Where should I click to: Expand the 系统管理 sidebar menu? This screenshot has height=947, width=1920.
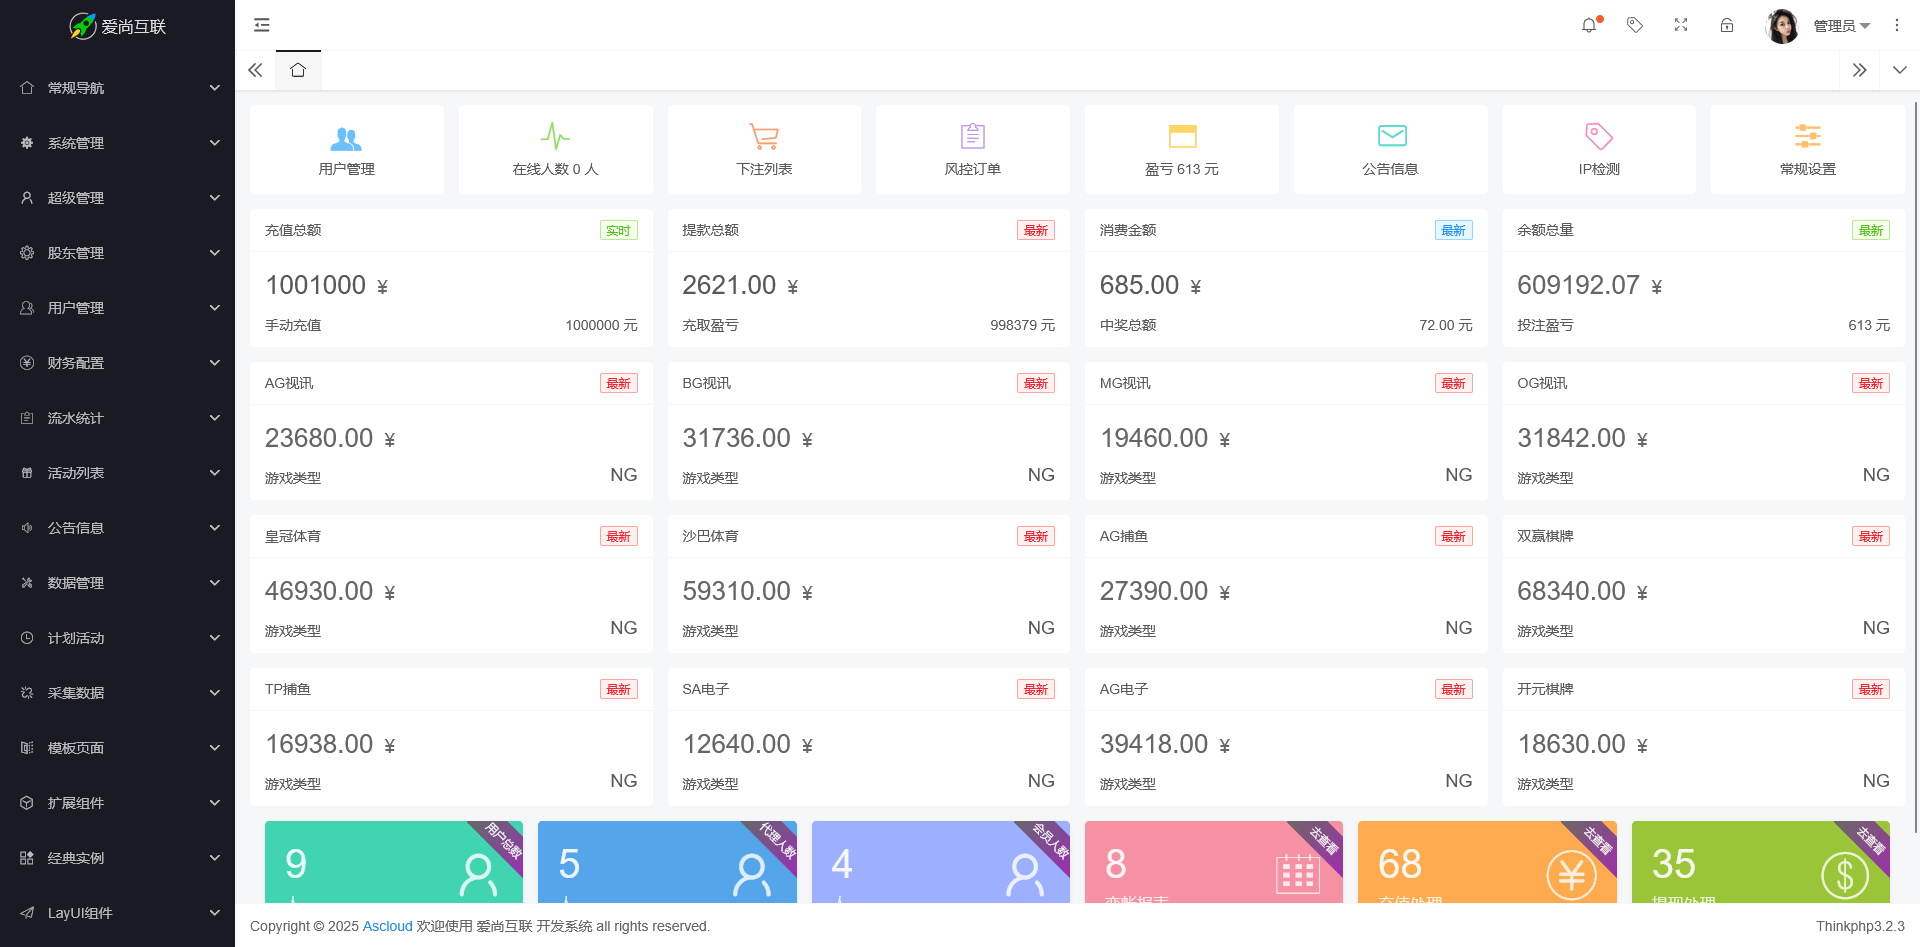(x=117, y=143)
